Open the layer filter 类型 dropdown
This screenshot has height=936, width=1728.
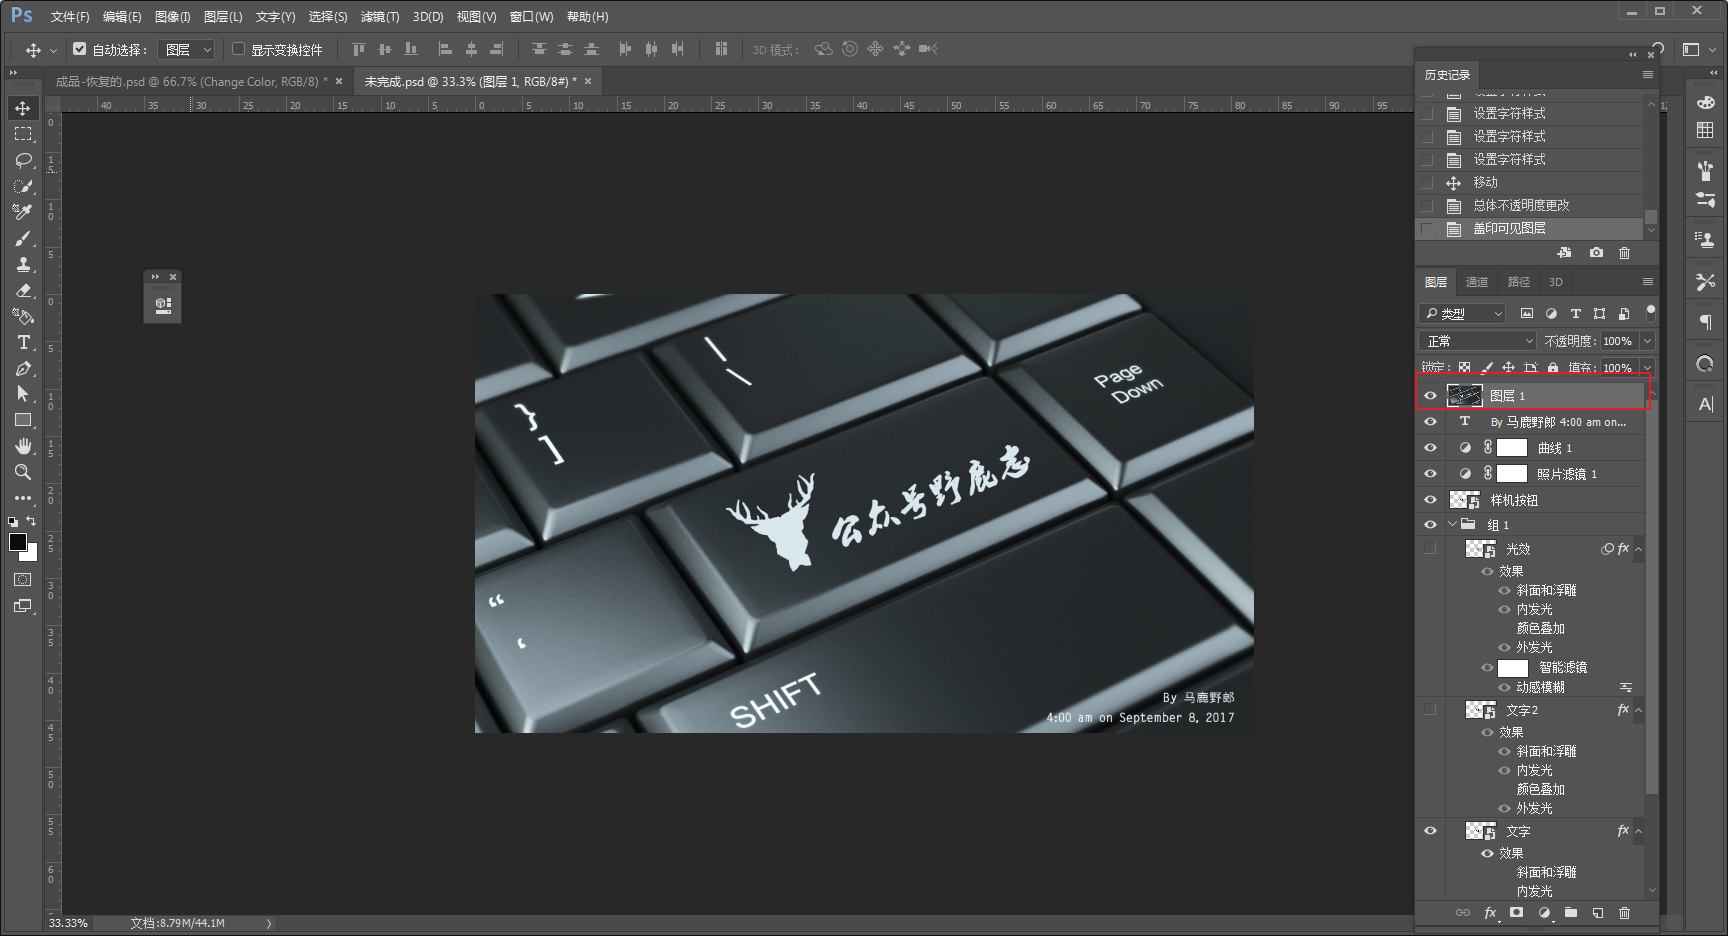click(1462, 314)
